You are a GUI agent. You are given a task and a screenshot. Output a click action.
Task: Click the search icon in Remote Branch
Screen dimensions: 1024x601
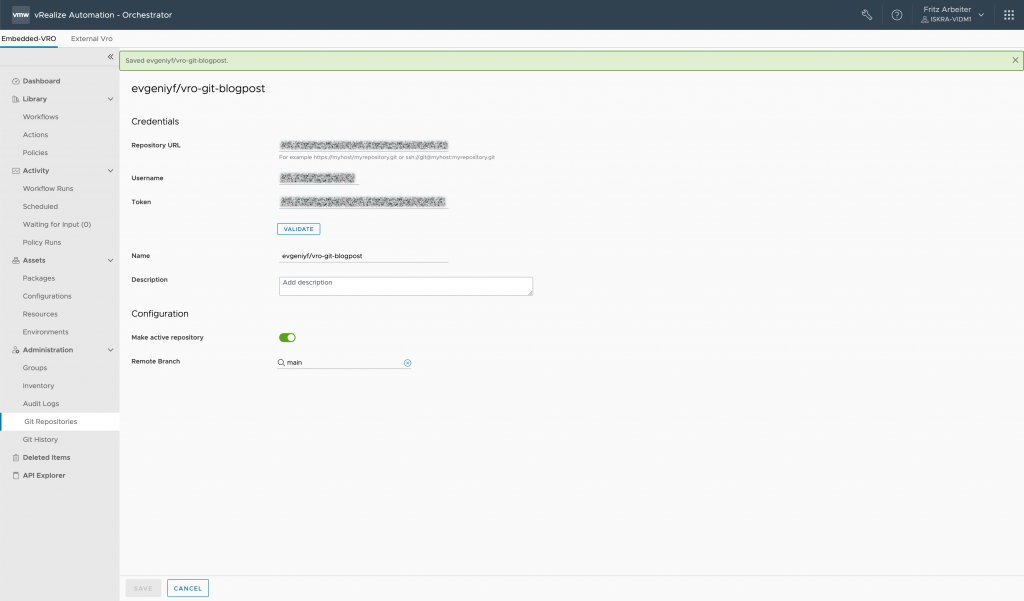click(x=281, y=363)
